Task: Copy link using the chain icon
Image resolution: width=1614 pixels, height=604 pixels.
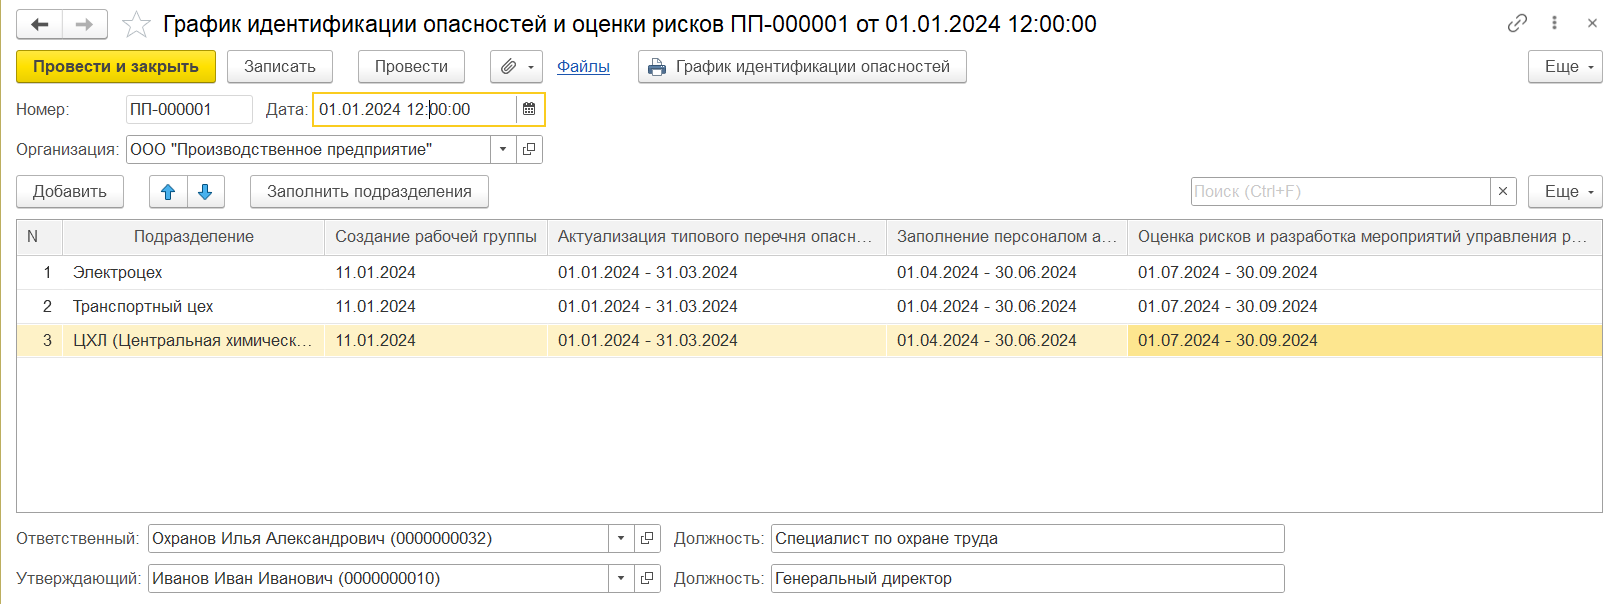Action: click(x=1517, y=23)
